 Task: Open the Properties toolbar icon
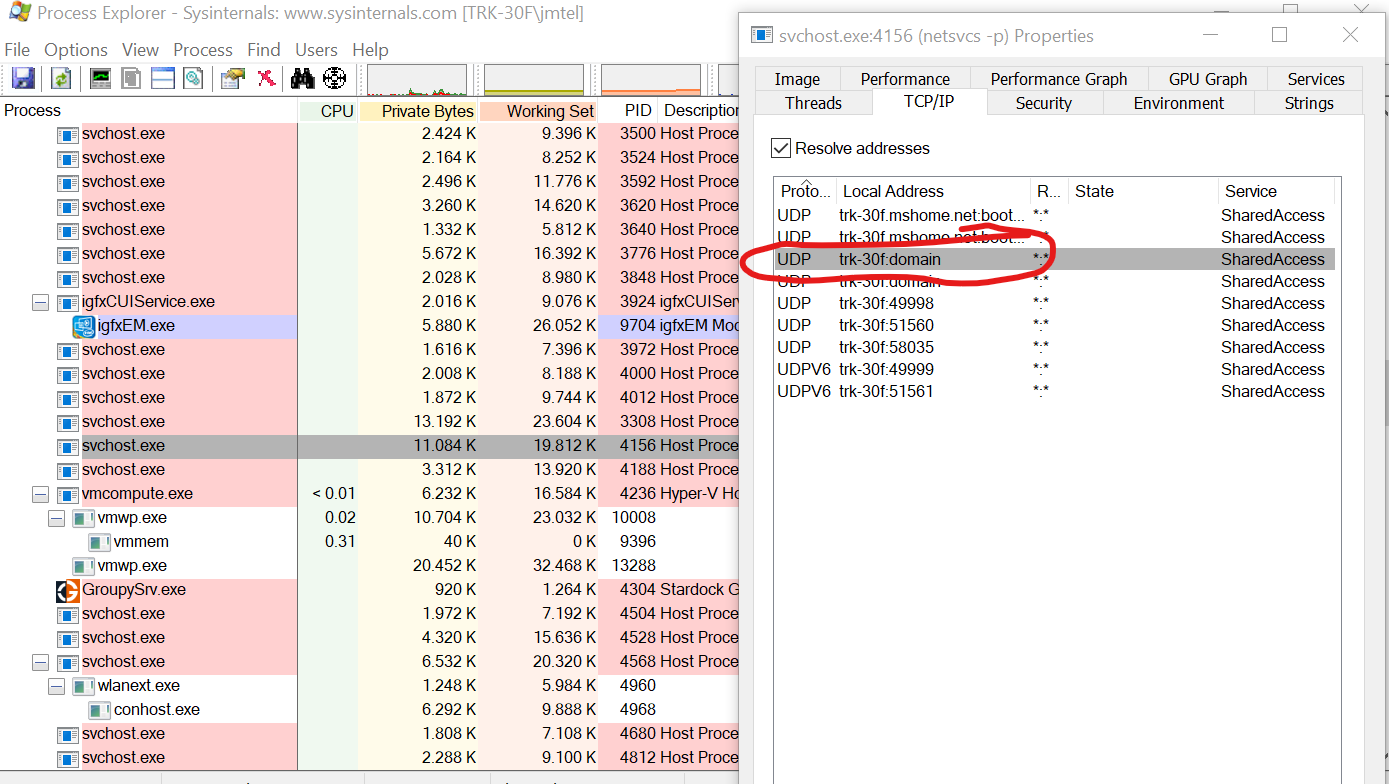[233, 78]
